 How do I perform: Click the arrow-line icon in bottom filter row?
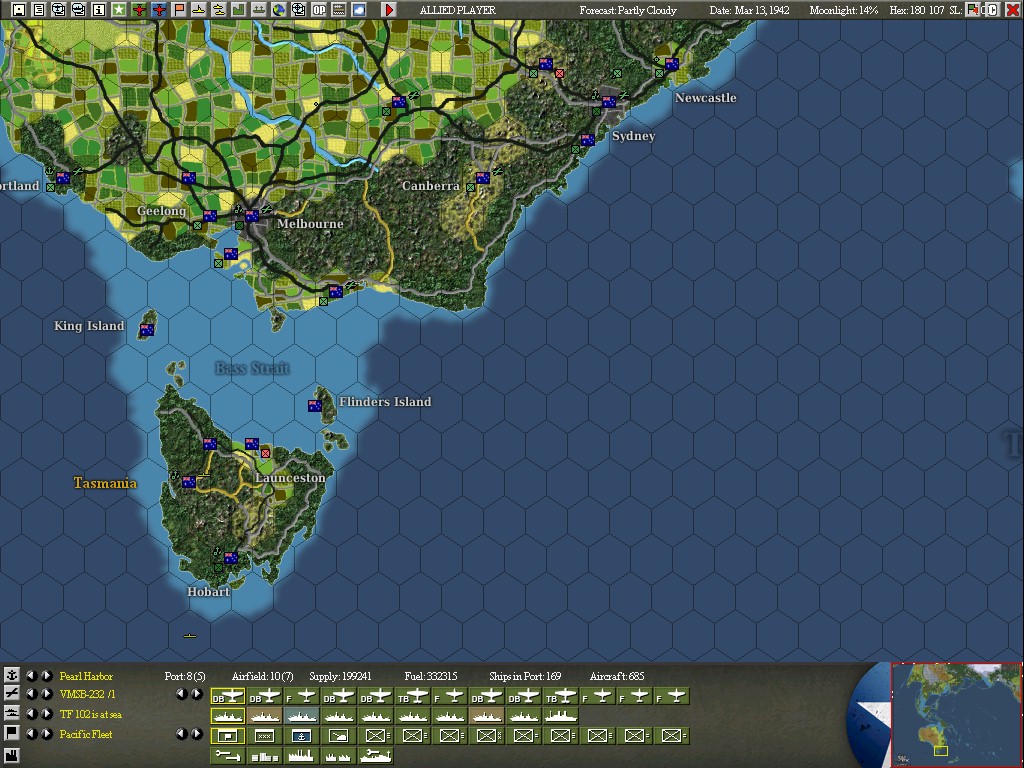227,756
